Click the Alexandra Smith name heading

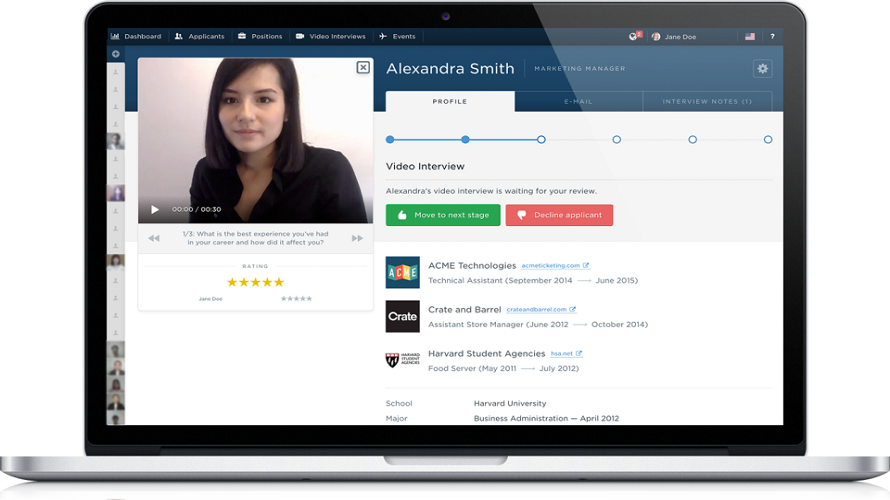coord(450,69)
